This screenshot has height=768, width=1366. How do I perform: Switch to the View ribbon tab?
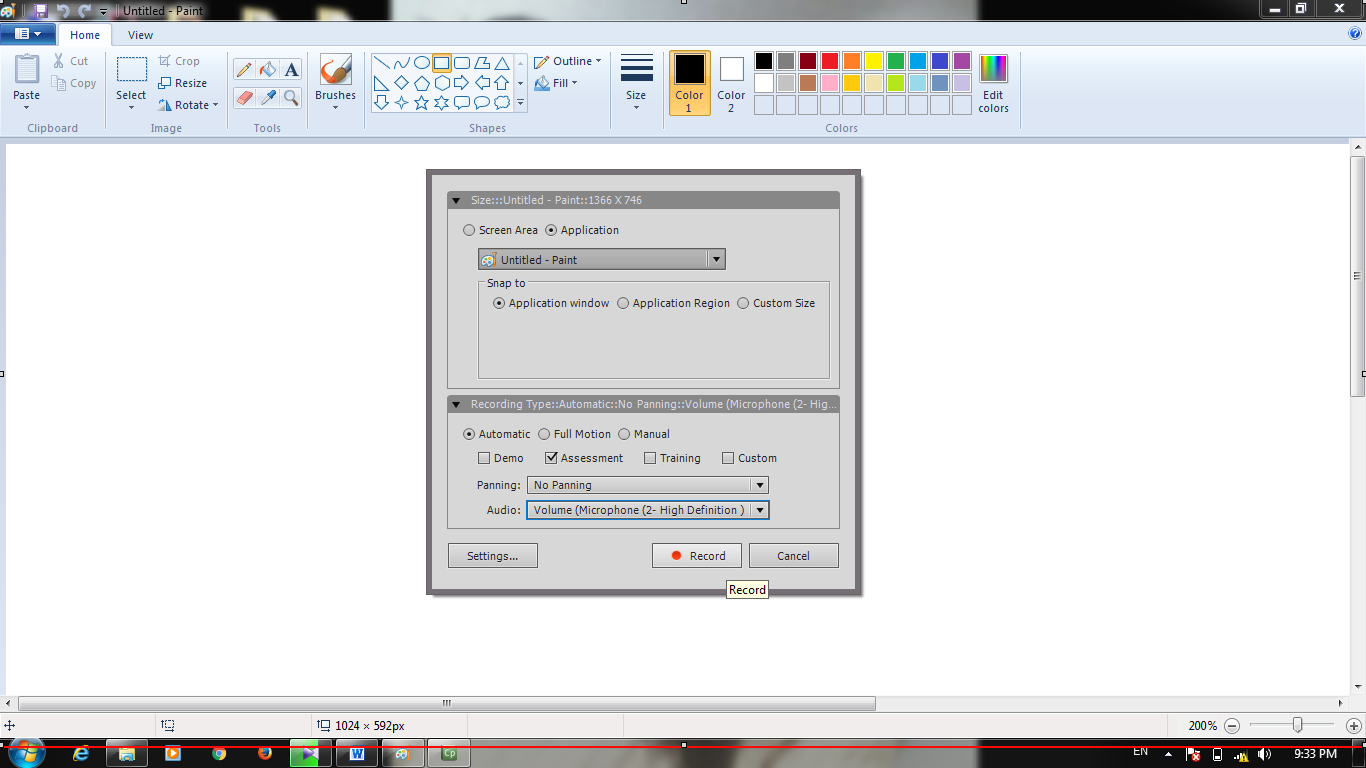tap(141, 35)
